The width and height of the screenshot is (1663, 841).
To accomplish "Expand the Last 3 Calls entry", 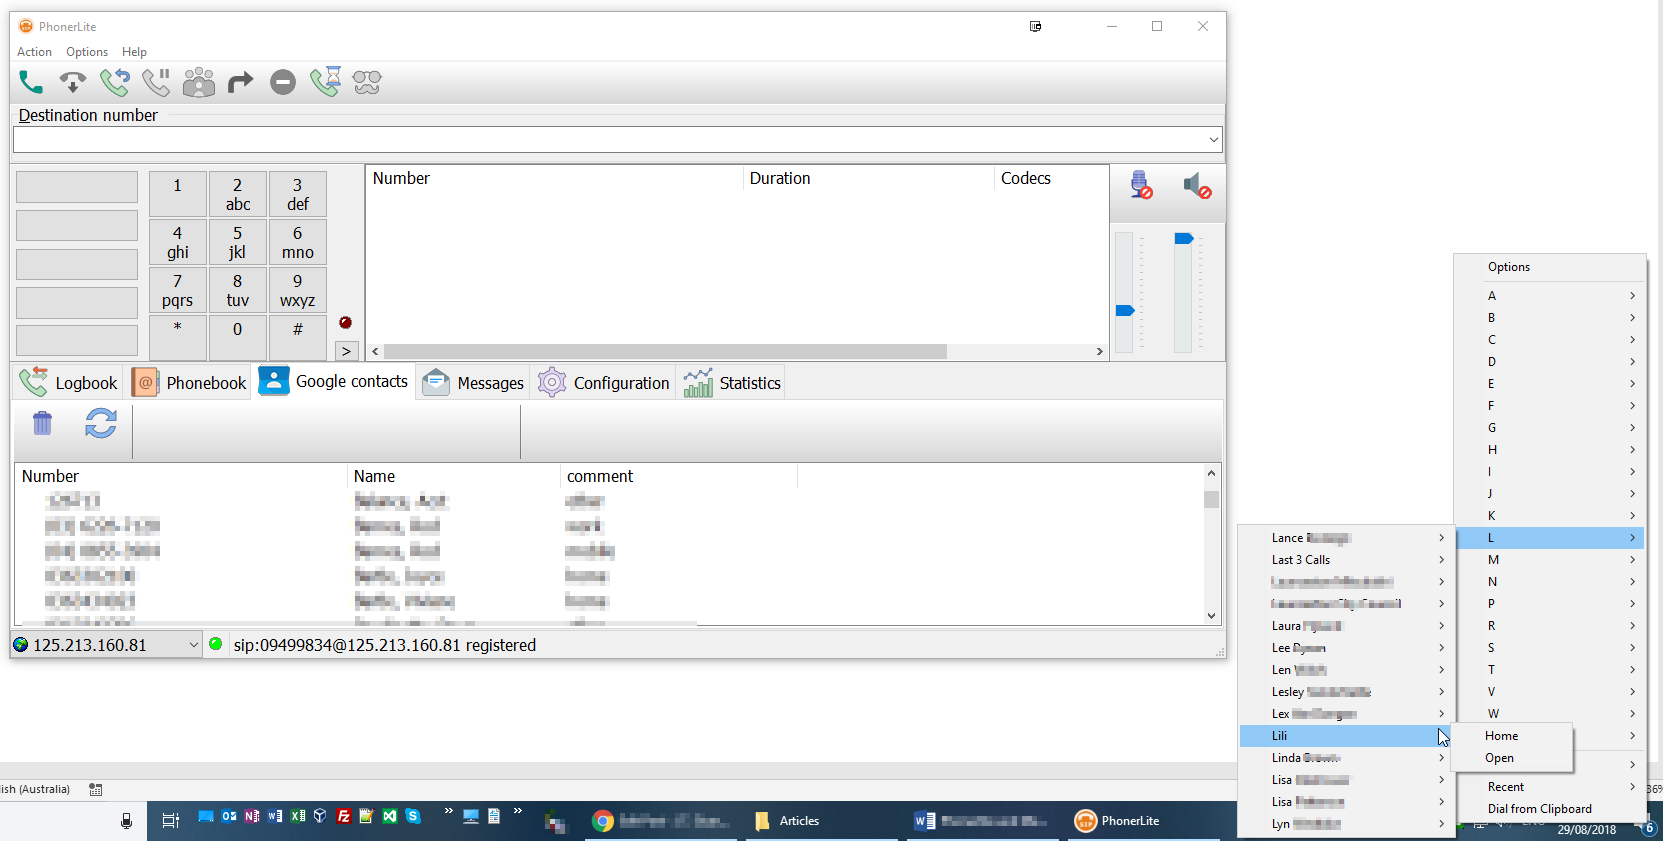I will point(1344,560).
